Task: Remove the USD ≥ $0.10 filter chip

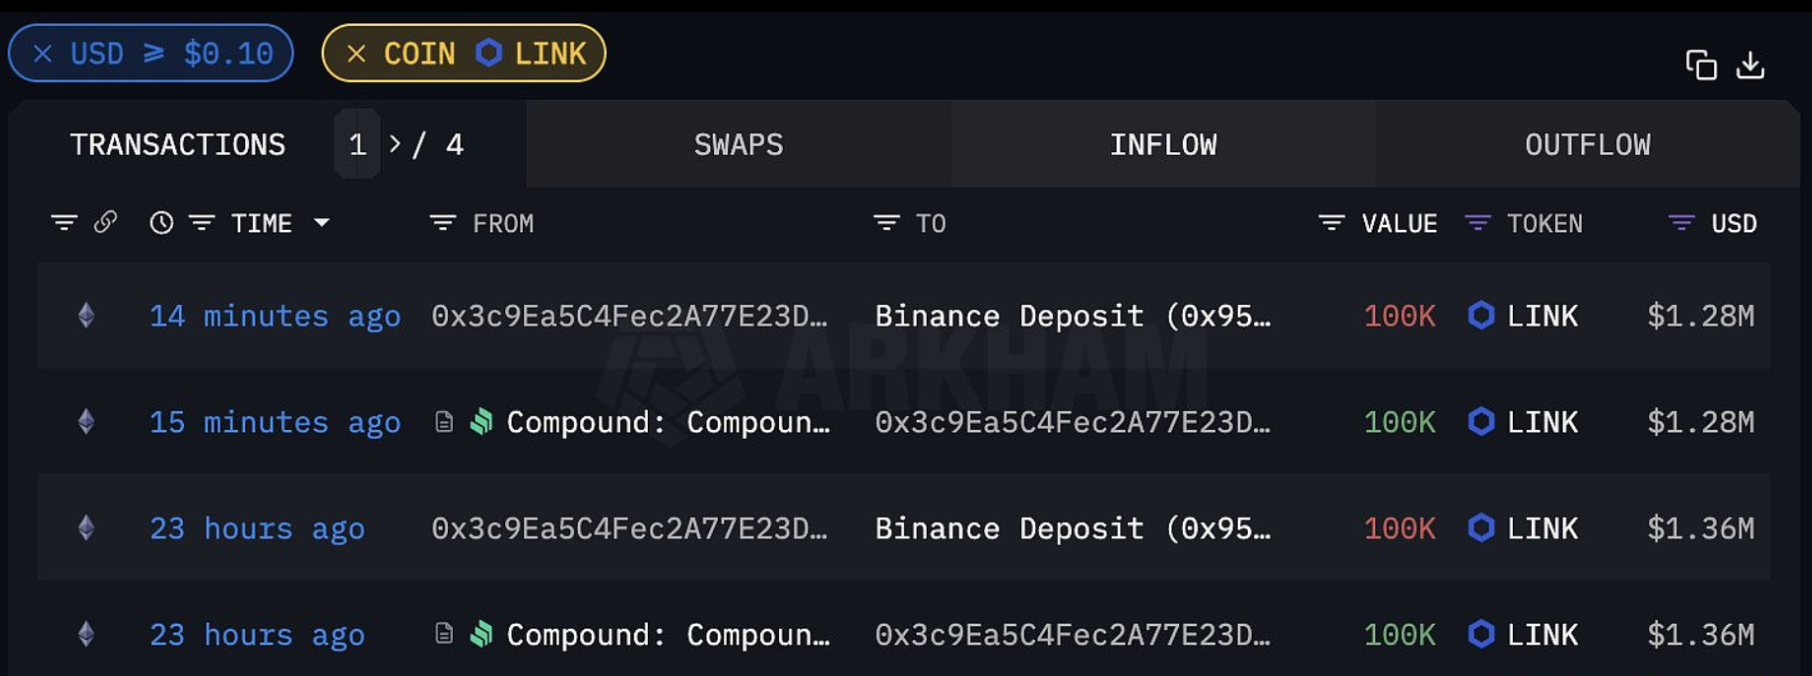Action: [43, 54]
